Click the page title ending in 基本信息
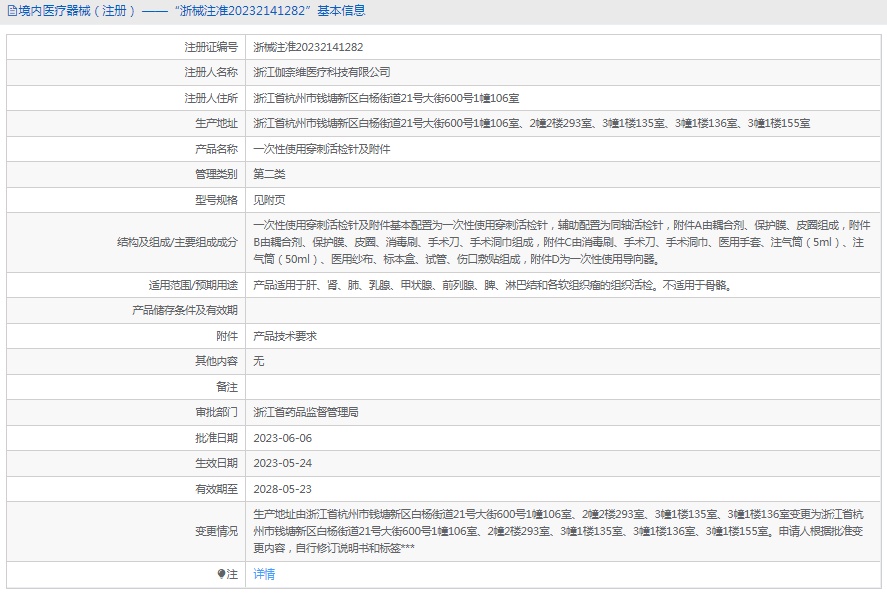887x593 pixels. (192, 11)
